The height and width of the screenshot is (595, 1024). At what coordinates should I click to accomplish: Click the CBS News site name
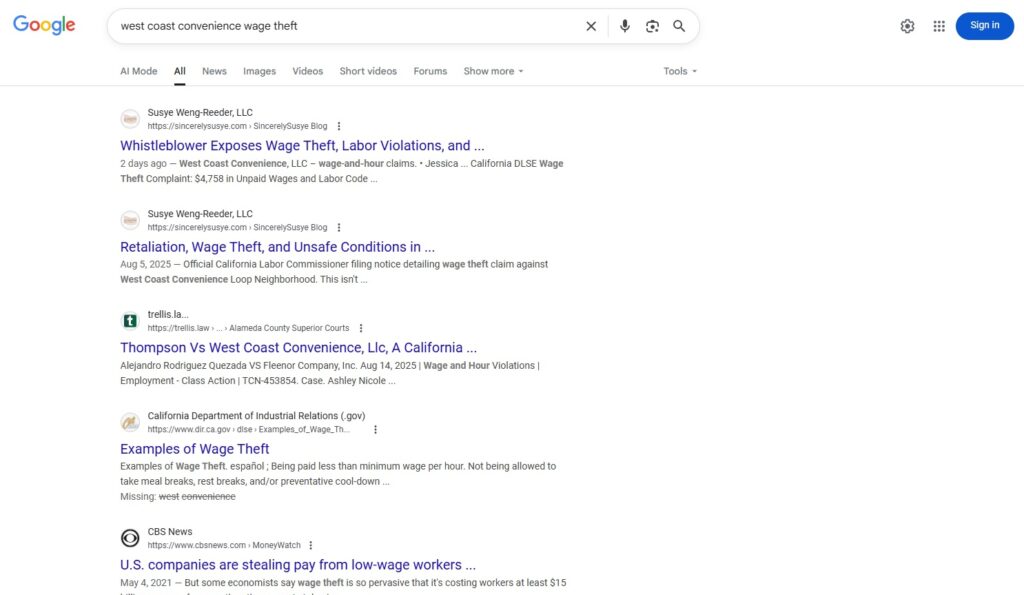(x=170, y=532)
